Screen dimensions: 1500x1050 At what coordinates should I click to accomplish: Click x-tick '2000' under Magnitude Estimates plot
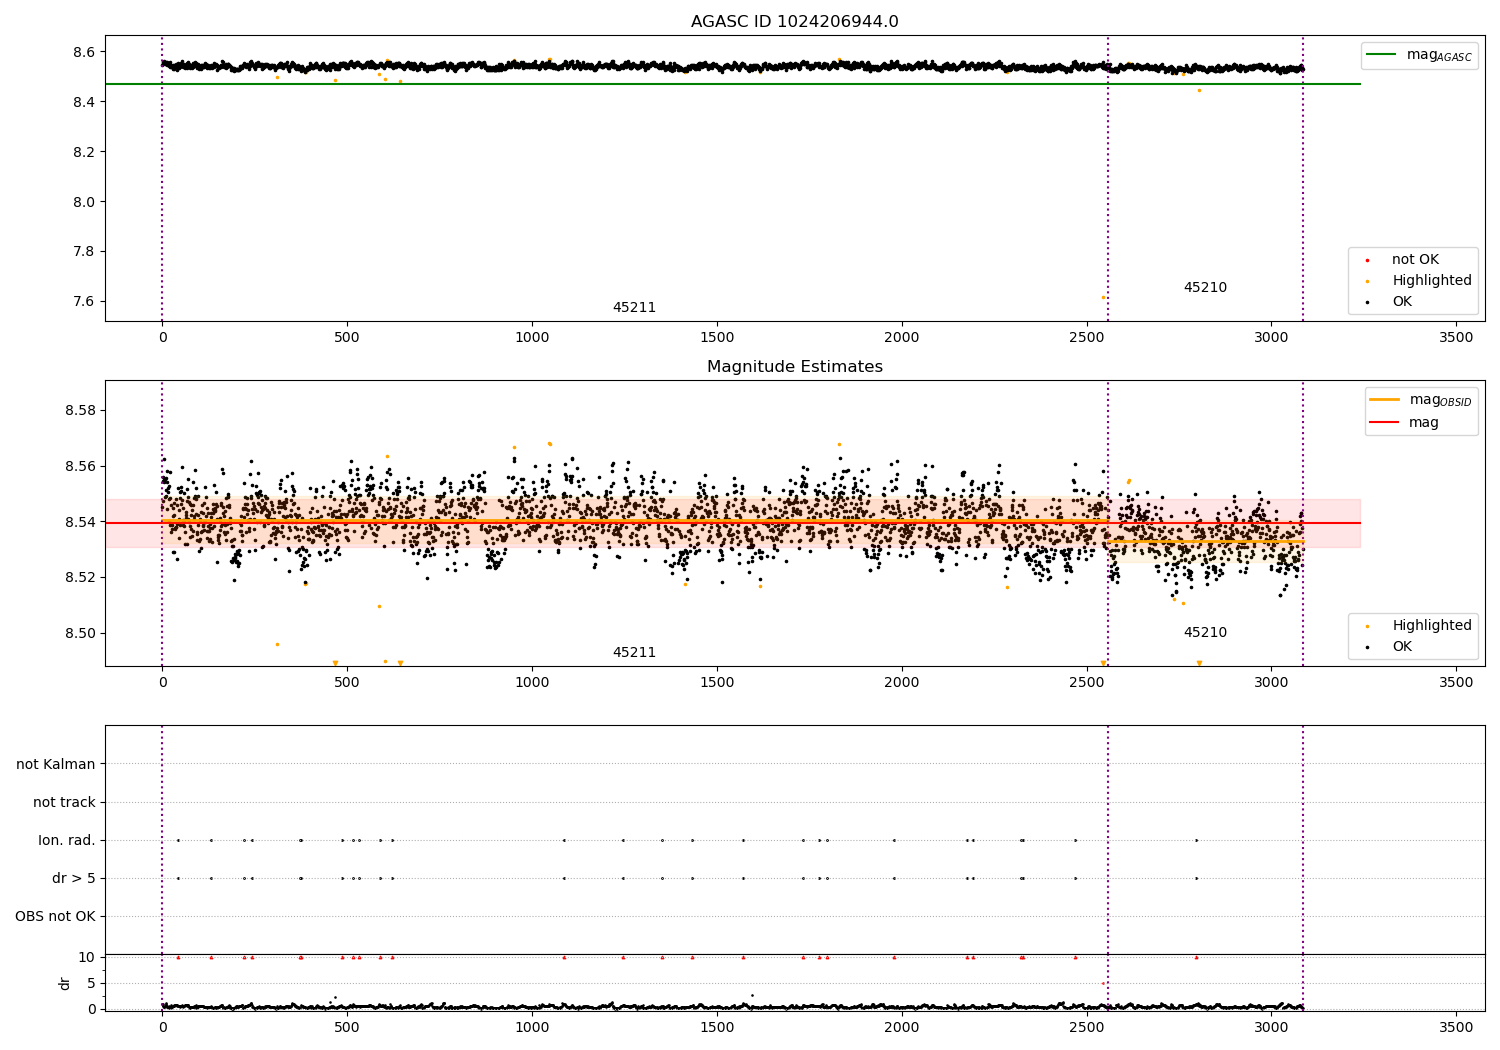coord(902,683)
